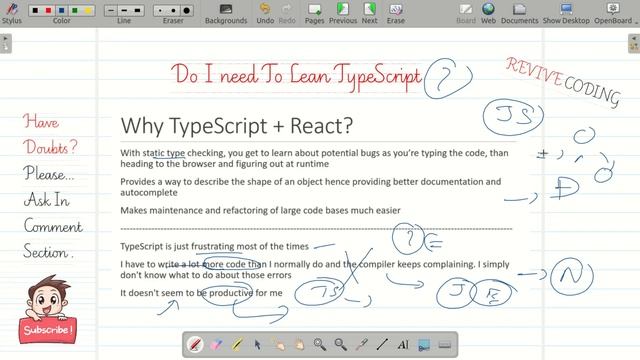Click 'Makes maintenance and refactoring' line
The height and width of the screenshot is (360, 640).
(x=260, y=211)
